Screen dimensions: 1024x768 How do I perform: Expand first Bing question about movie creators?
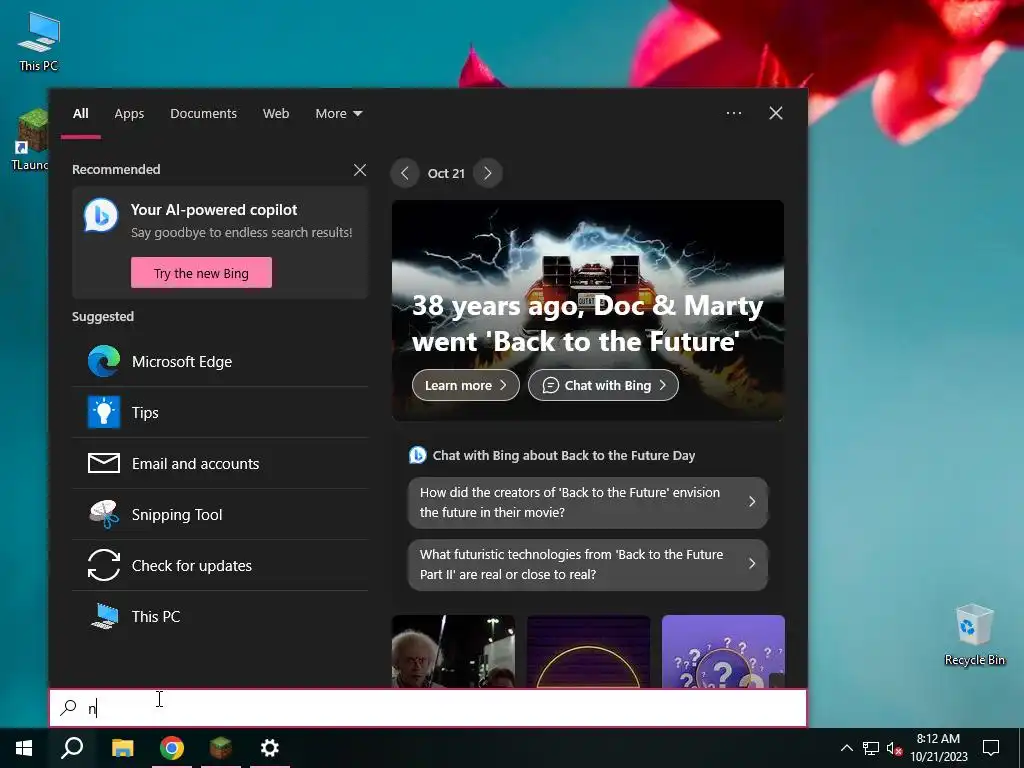(x=587, y=502)
